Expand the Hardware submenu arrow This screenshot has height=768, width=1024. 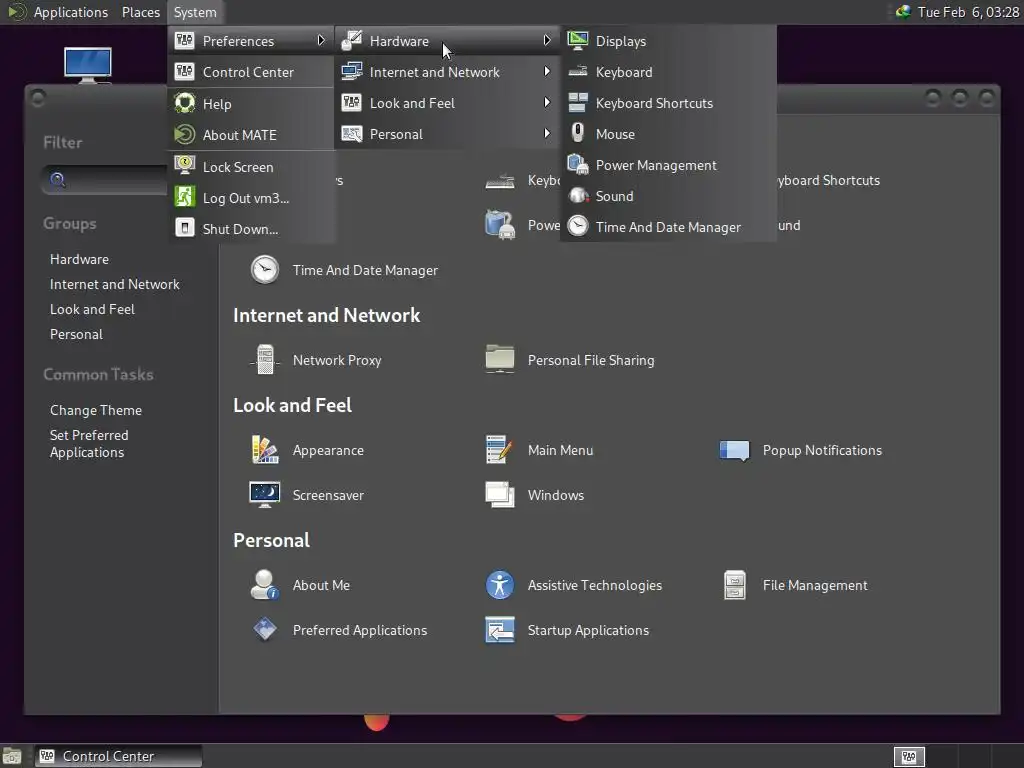coord(547,40)
